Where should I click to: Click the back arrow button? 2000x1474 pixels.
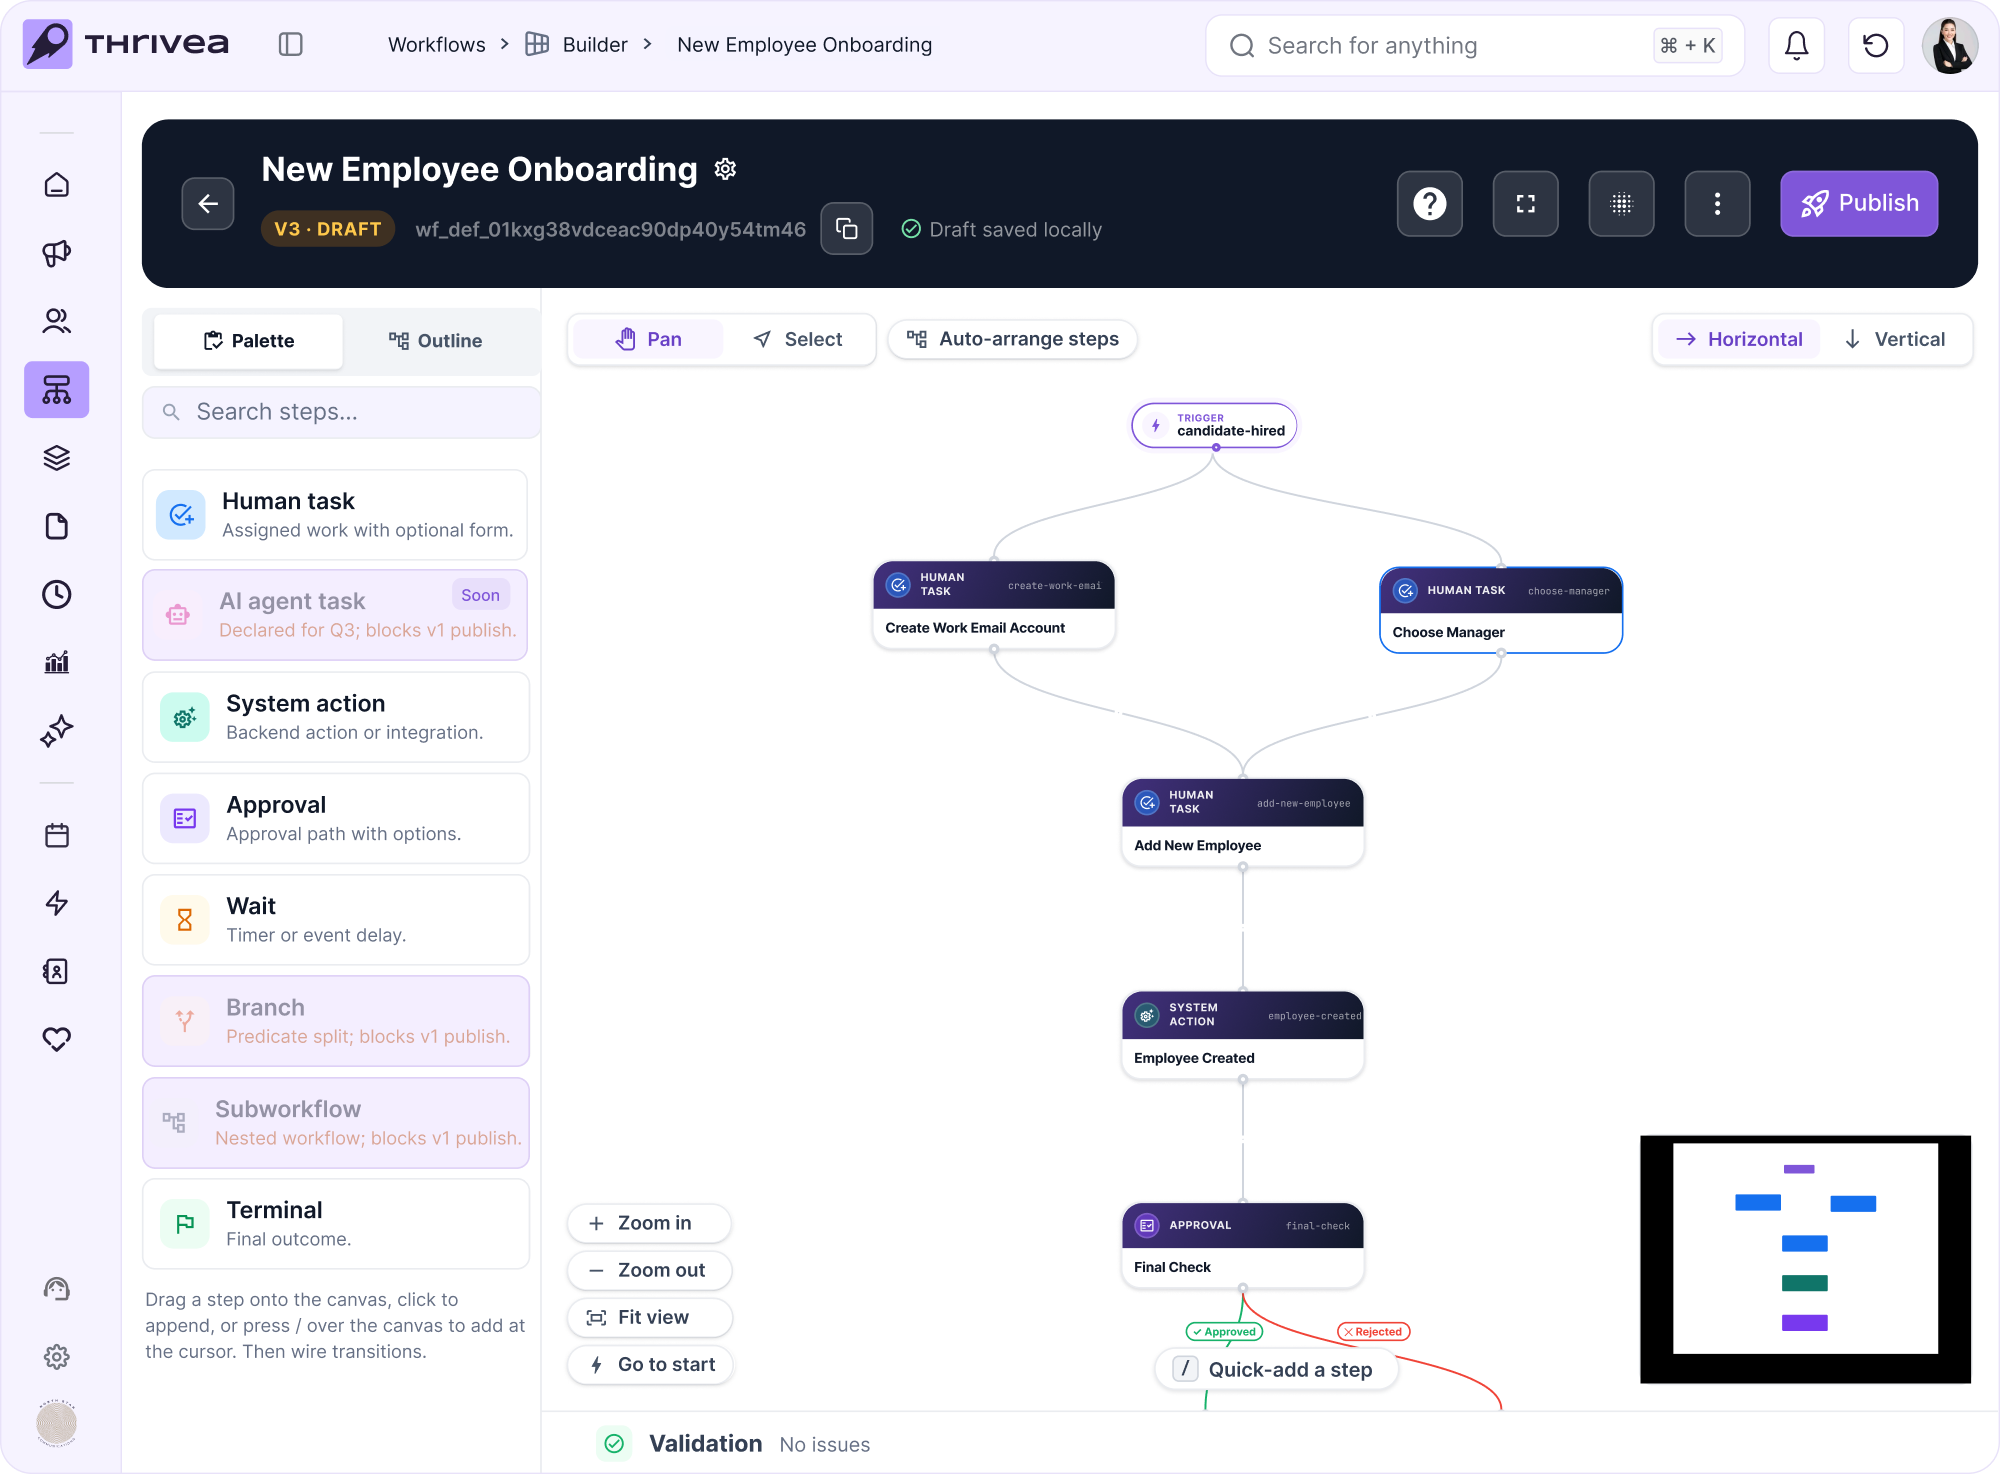208,204
